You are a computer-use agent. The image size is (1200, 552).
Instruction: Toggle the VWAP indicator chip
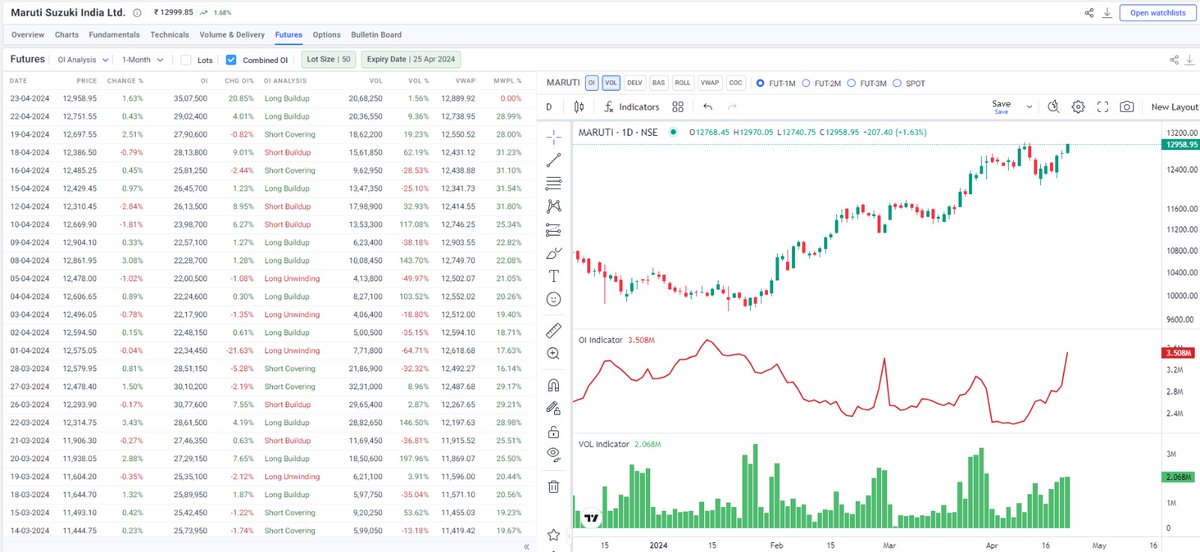[709, 82]
